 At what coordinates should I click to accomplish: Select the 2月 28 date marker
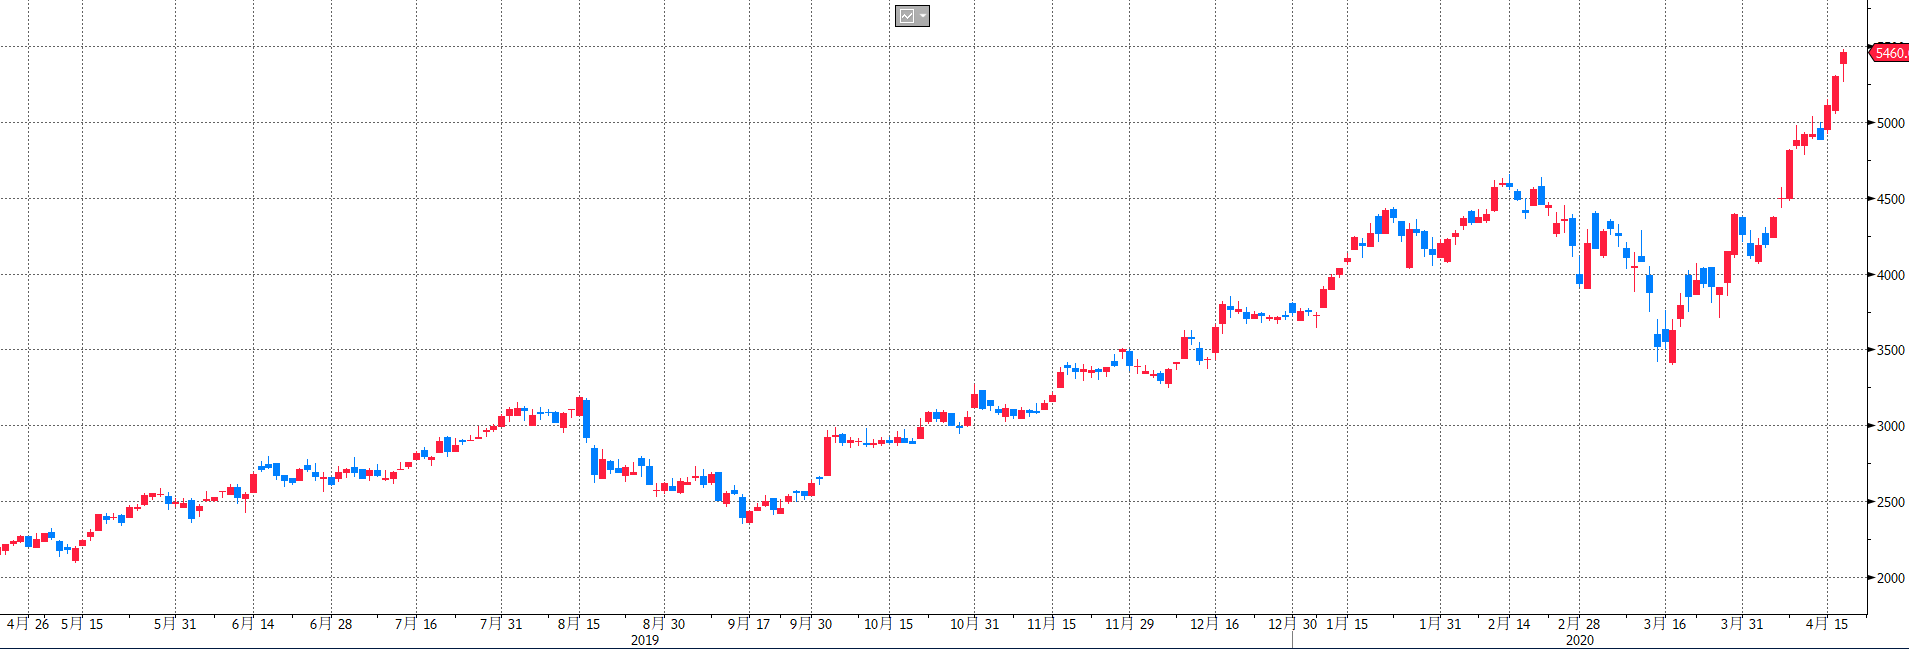[1579, 624]
